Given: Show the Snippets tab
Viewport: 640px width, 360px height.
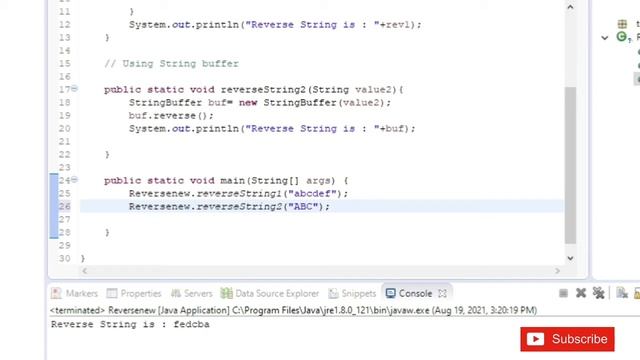Looking at the screenshot, I should tap(352, 293).
